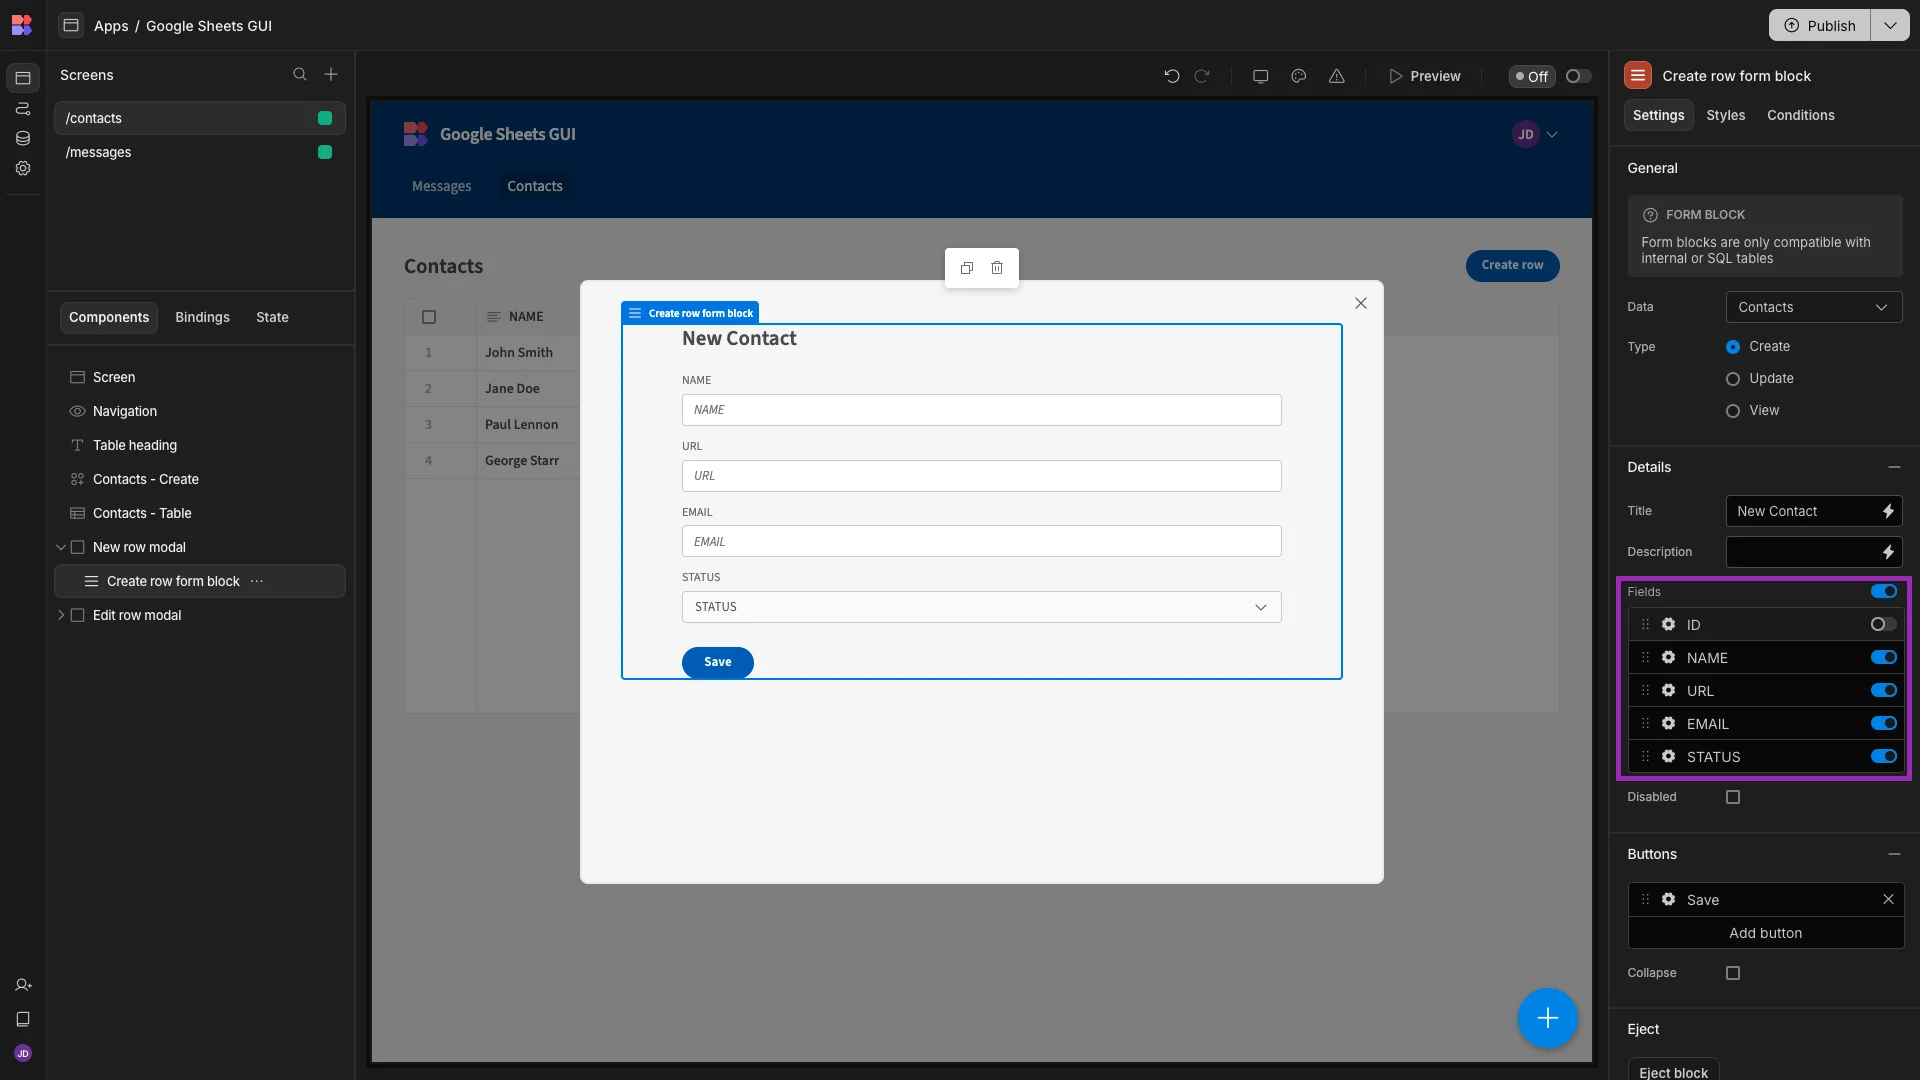Expand the Edit row modal tree item
The height and width of the screenshot is (1080, 1920).
[61, 615]
